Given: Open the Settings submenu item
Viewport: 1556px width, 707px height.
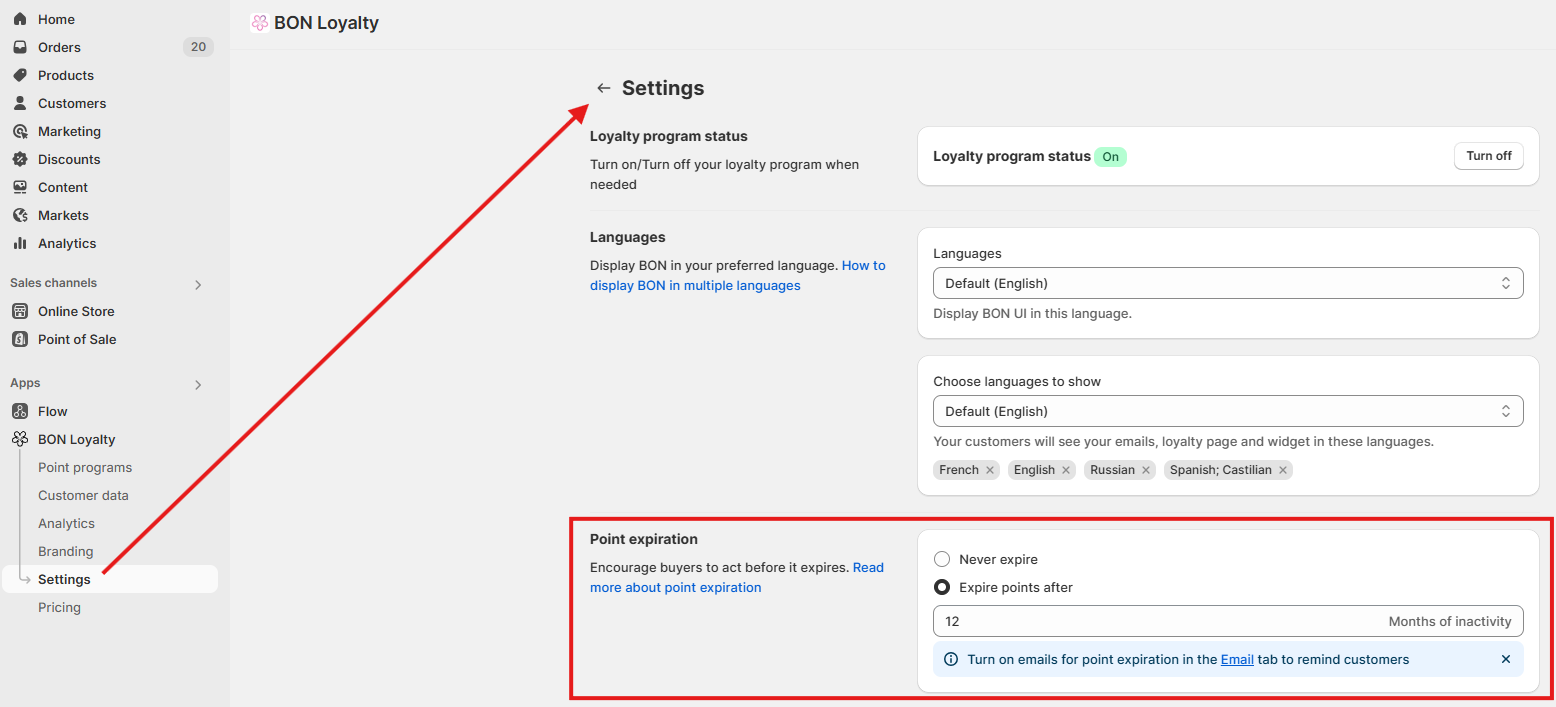Looking at the screenshot, I should [x=110, y=579].
